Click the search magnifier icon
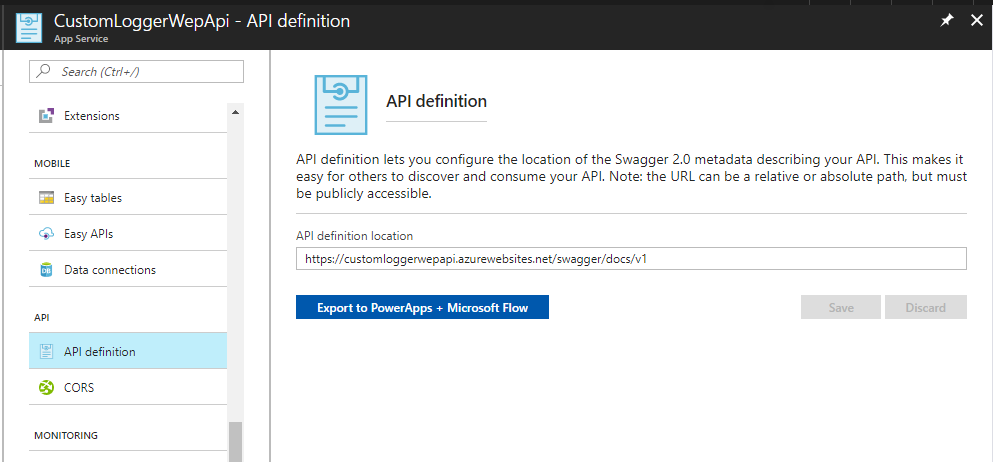This screenshot has width=993, height=462. point(43,72)
